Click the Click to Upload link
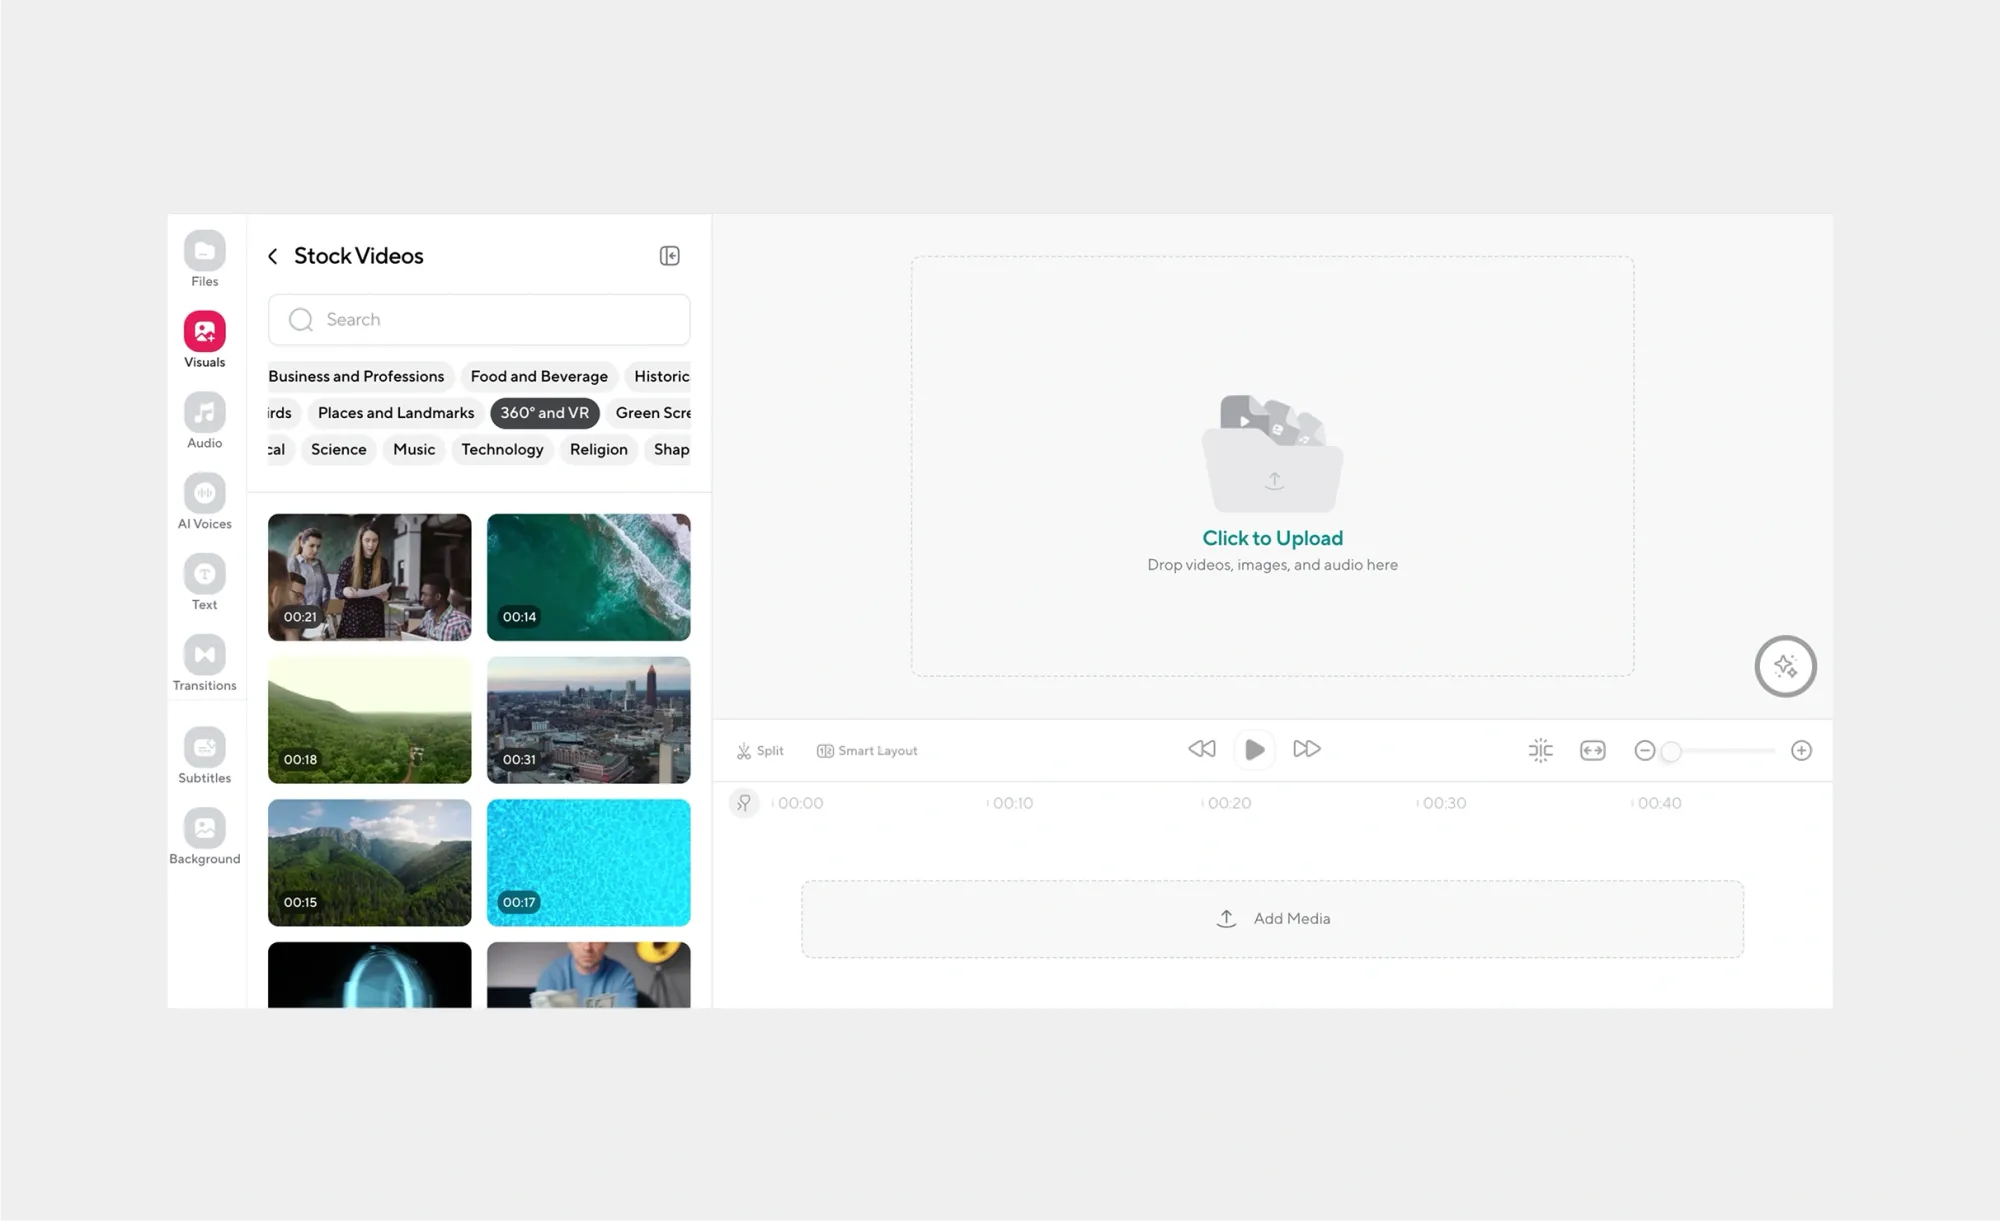2000x1221 pixels. coord(1272,537)
